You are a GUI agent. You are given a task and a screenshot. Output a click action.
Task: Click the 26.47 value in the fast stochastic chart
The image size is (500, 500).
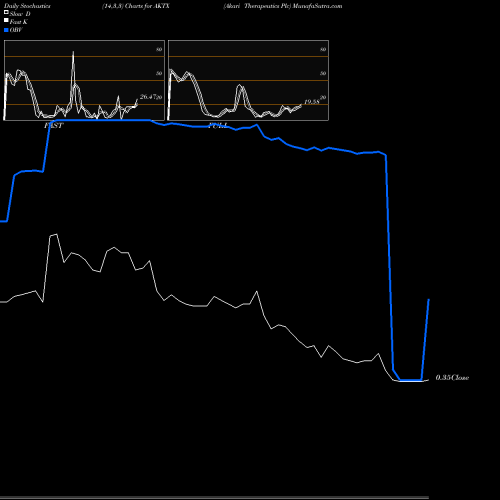click(148, 97)
